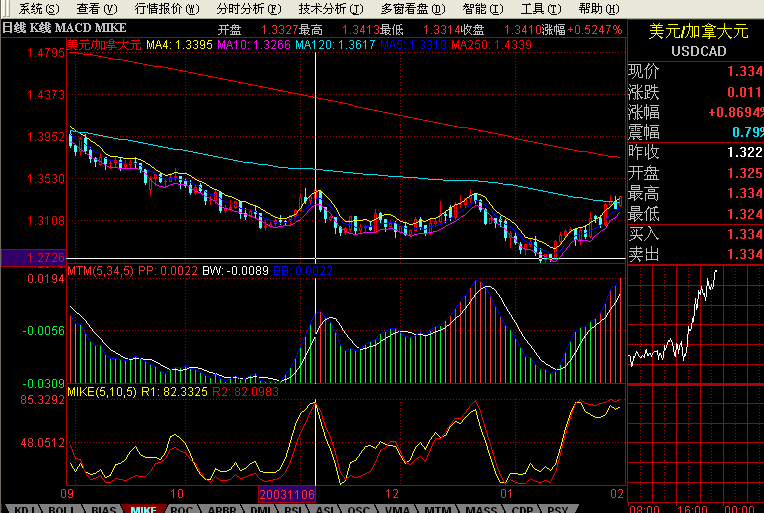The image size is (764, 513).
Task: Click the intraday mini price chart
Action: [x=696, y=324]
